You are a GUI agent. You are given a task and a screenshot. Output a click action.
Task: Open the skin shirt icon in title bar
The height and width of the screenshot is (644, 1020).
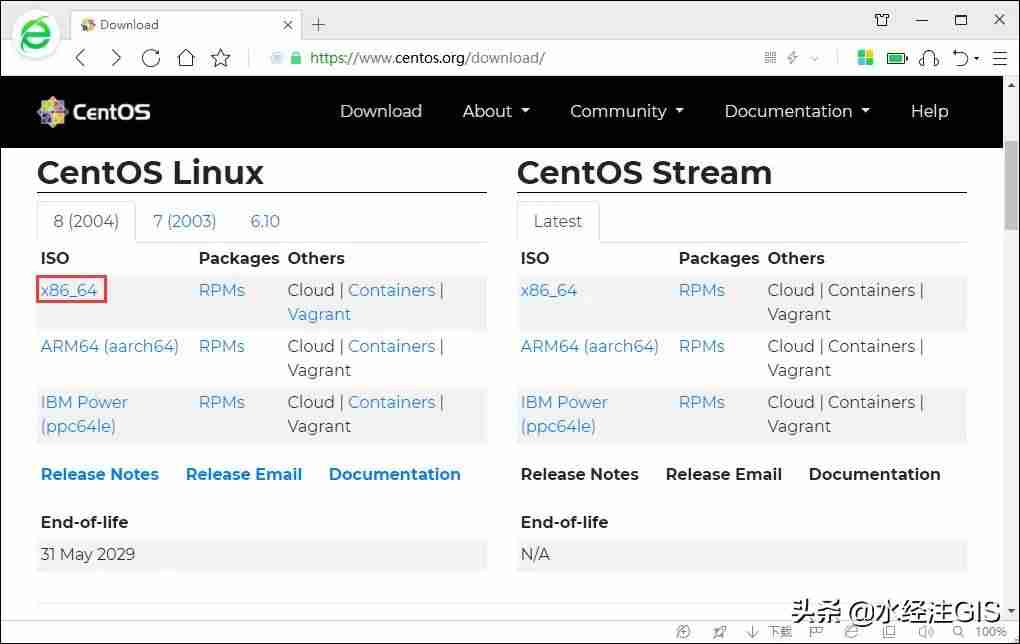882,20
